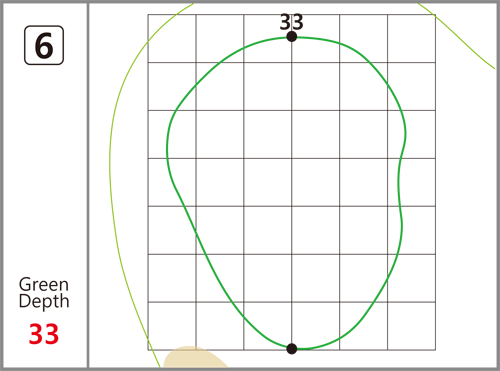Click the black 33 label above the green
This screenshot has width=500, height=371.
(x=291, y=22)
